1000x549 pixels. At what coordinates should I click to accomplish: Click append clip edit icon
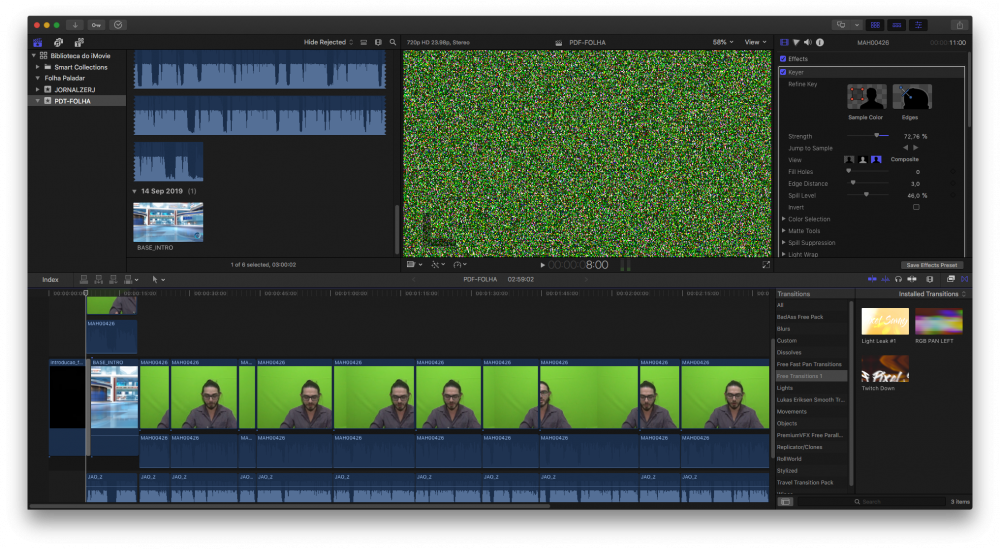point(113,279)
